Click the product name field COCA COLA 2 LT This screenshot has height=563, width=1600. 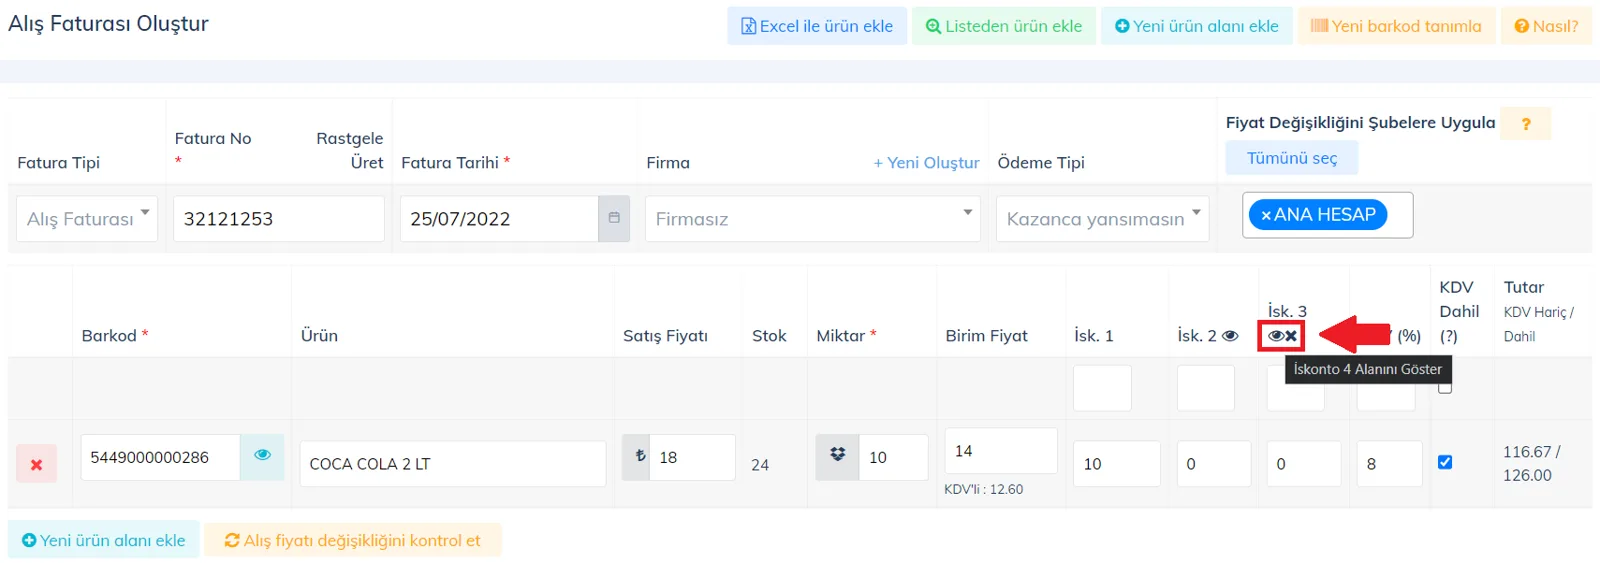[453, 464]
